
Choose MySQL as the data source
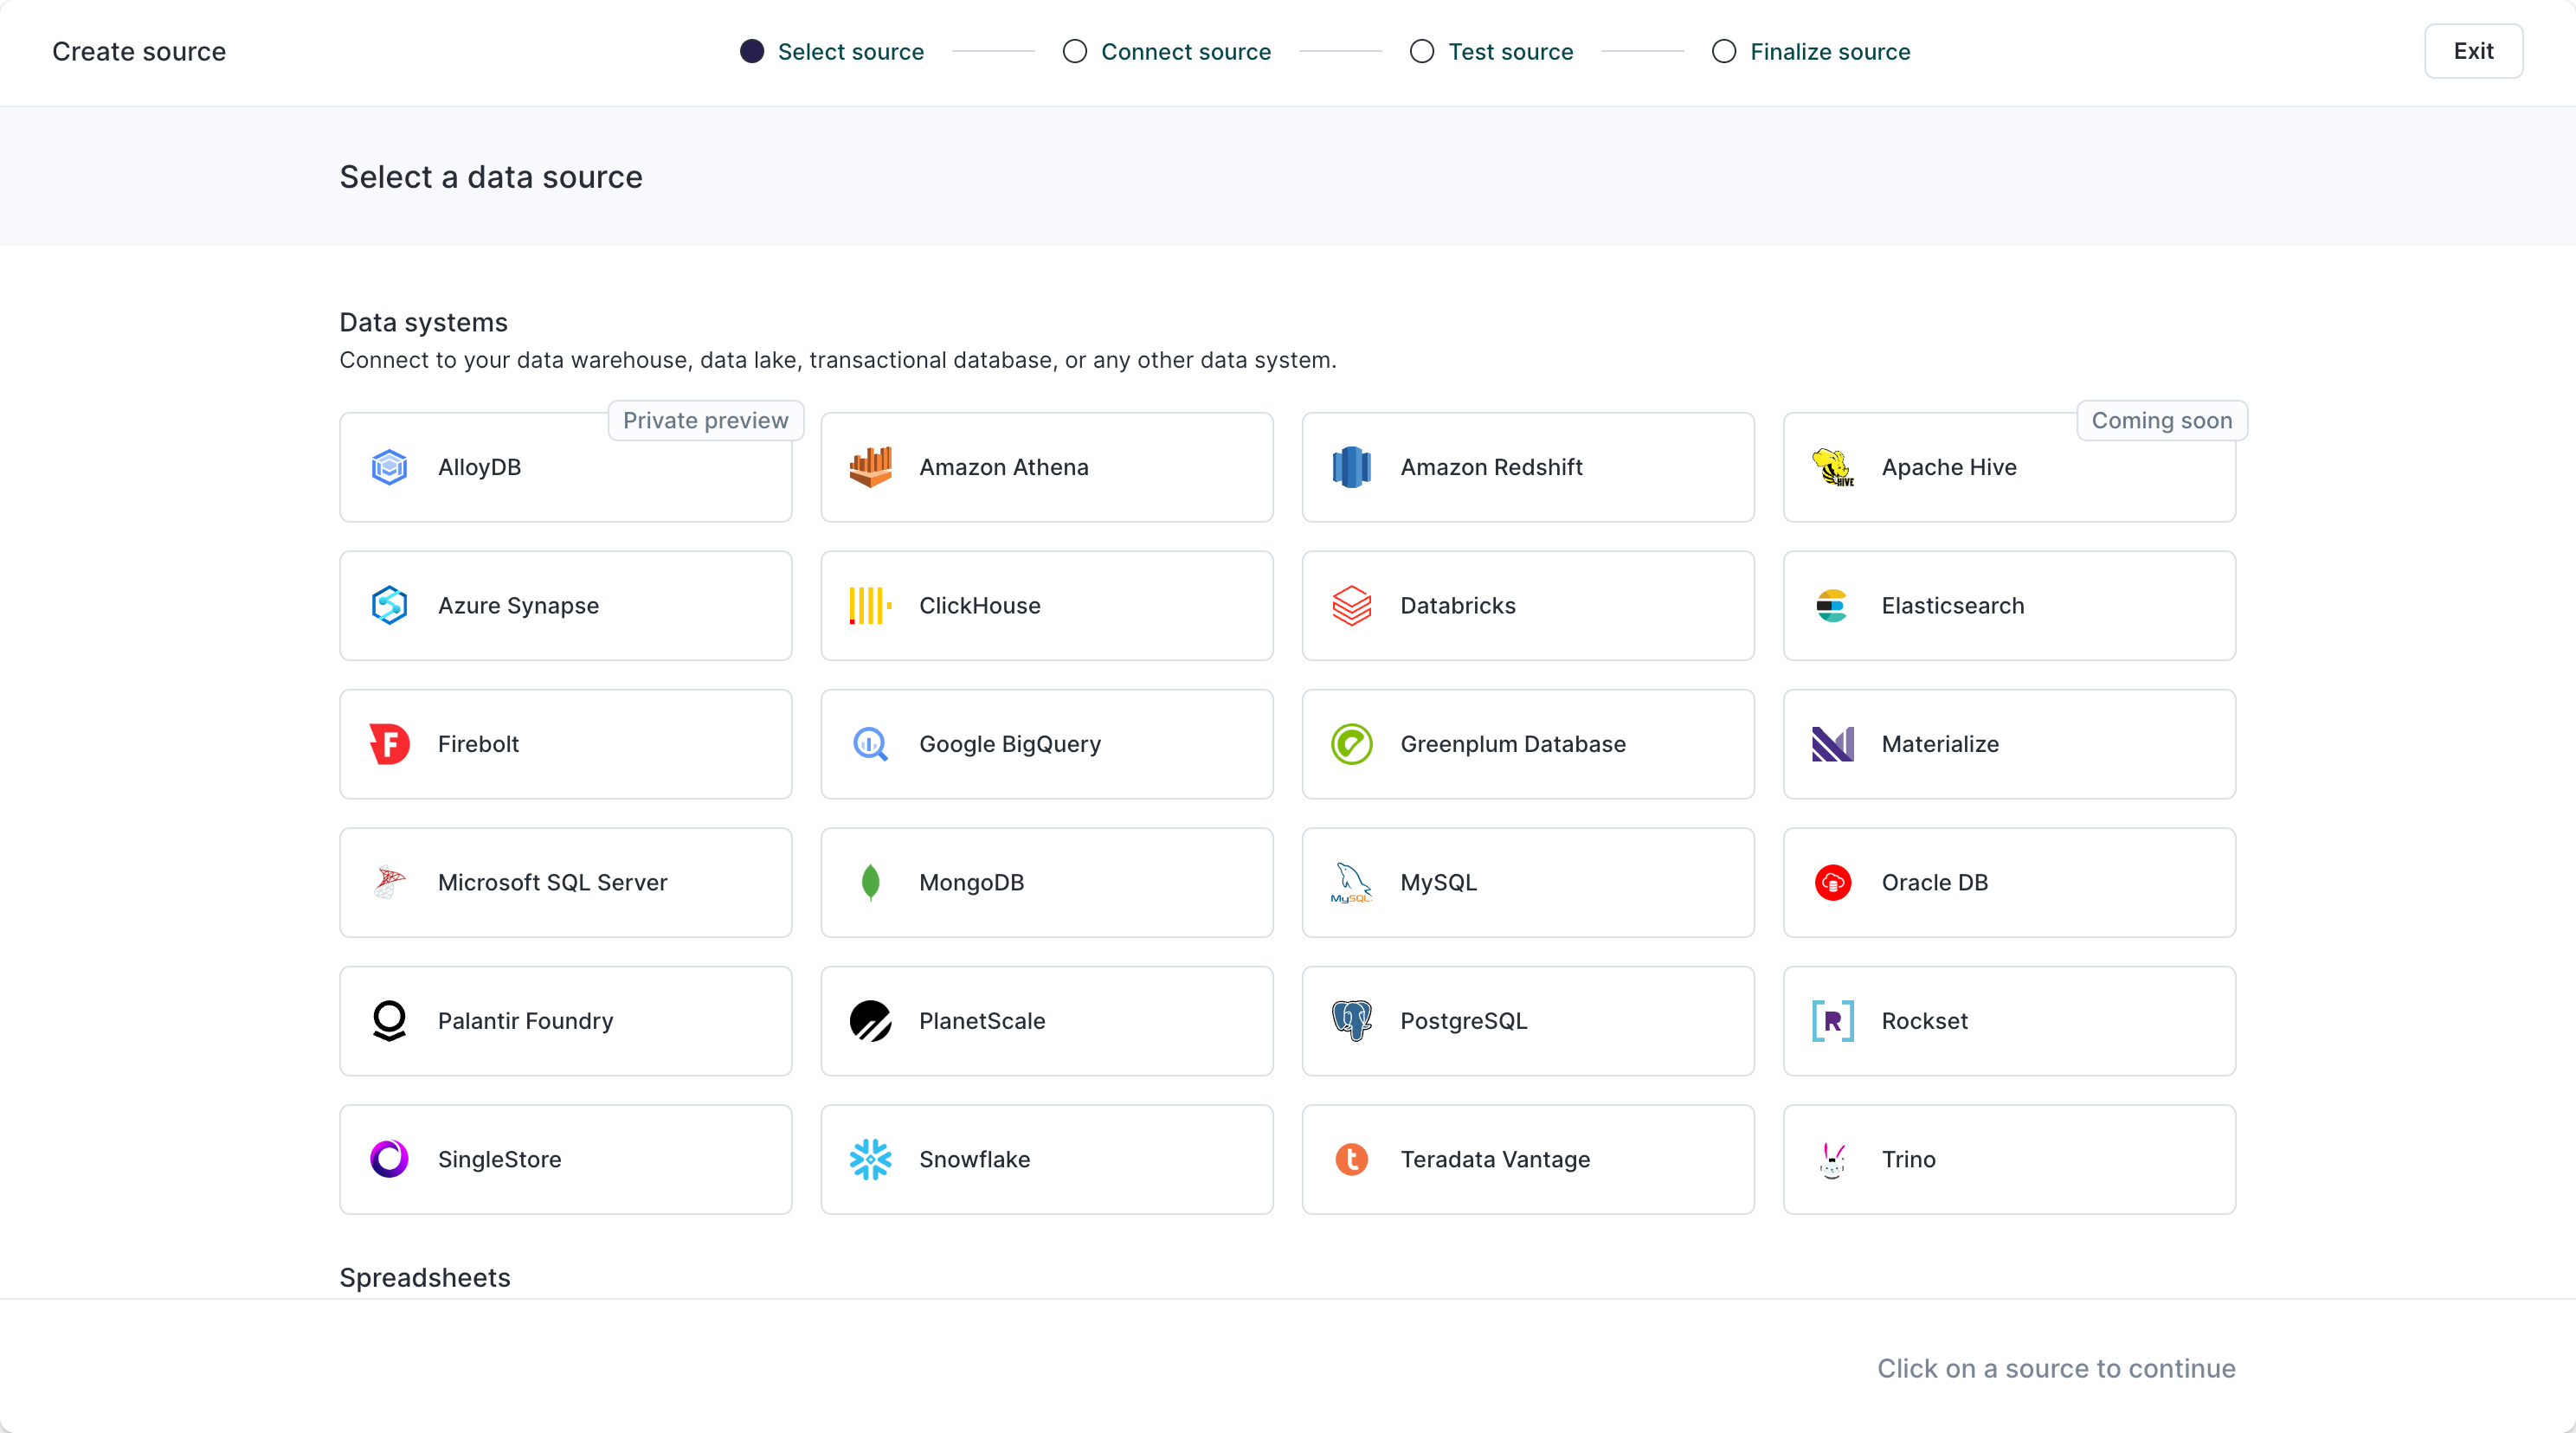pos(1528,882)
